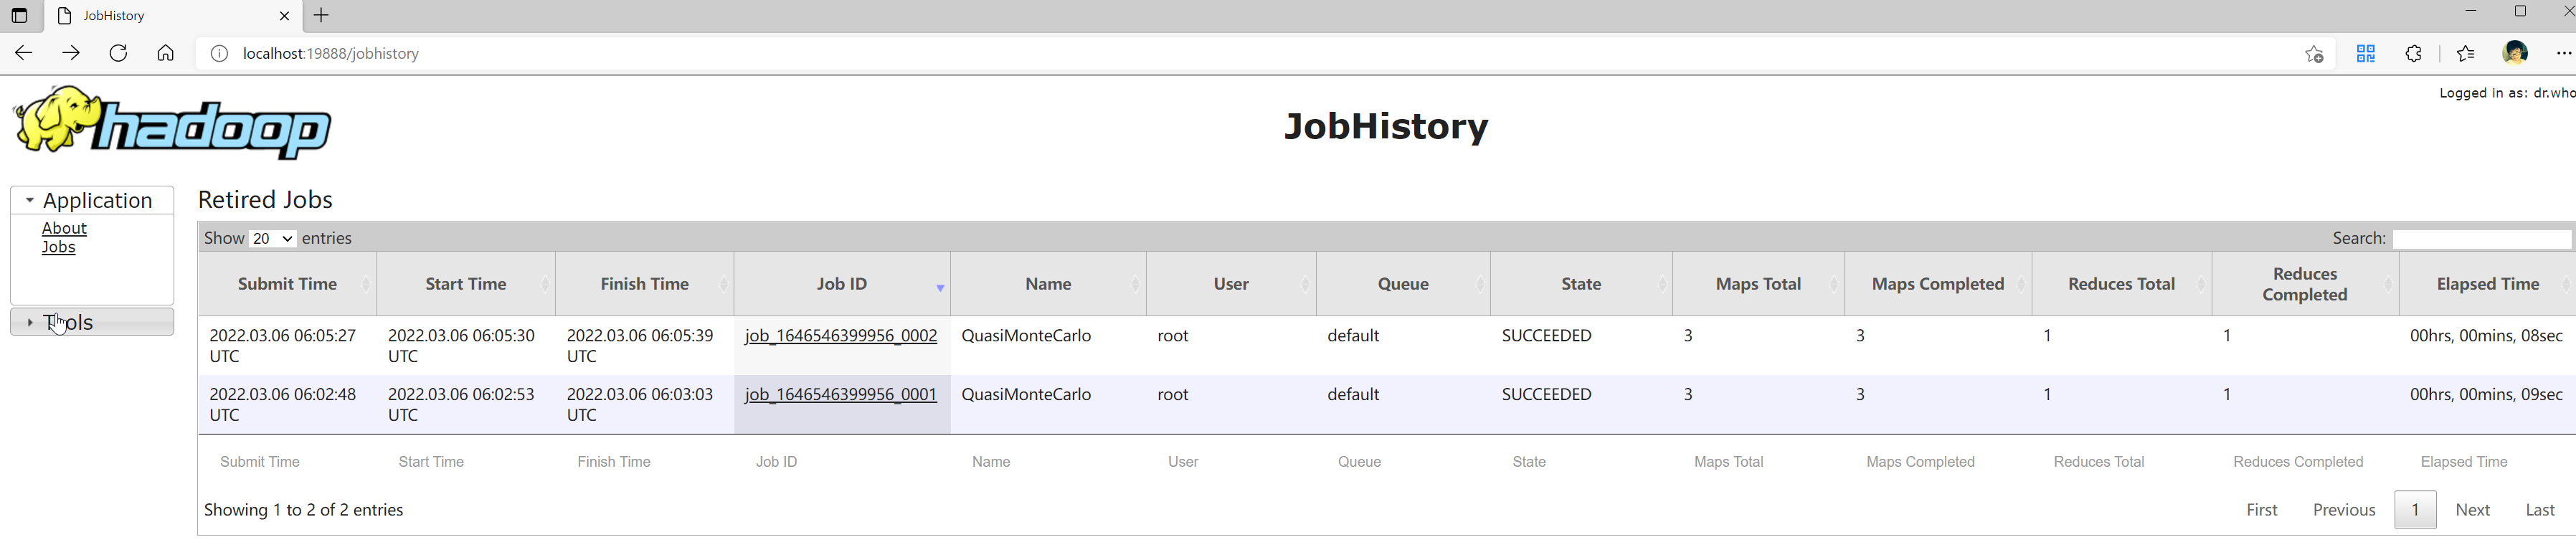Open job_1646546399956_0002 details link
This screenshot has width=2576, height=560.
click(841, 335)
